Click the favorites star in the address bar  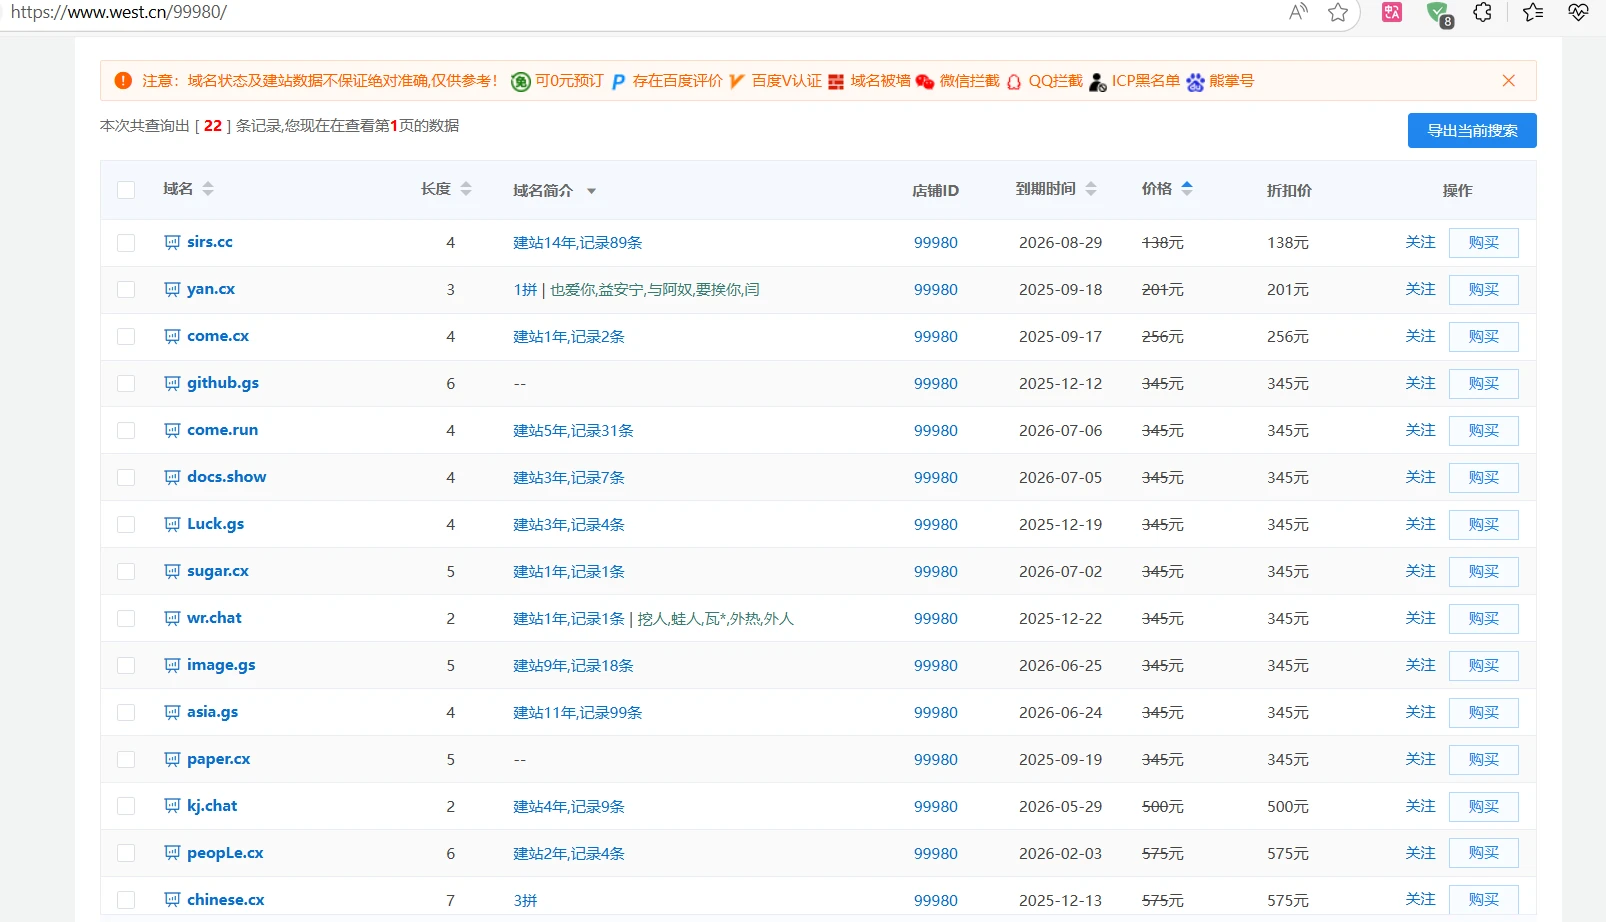click(x=1338, y=13)
